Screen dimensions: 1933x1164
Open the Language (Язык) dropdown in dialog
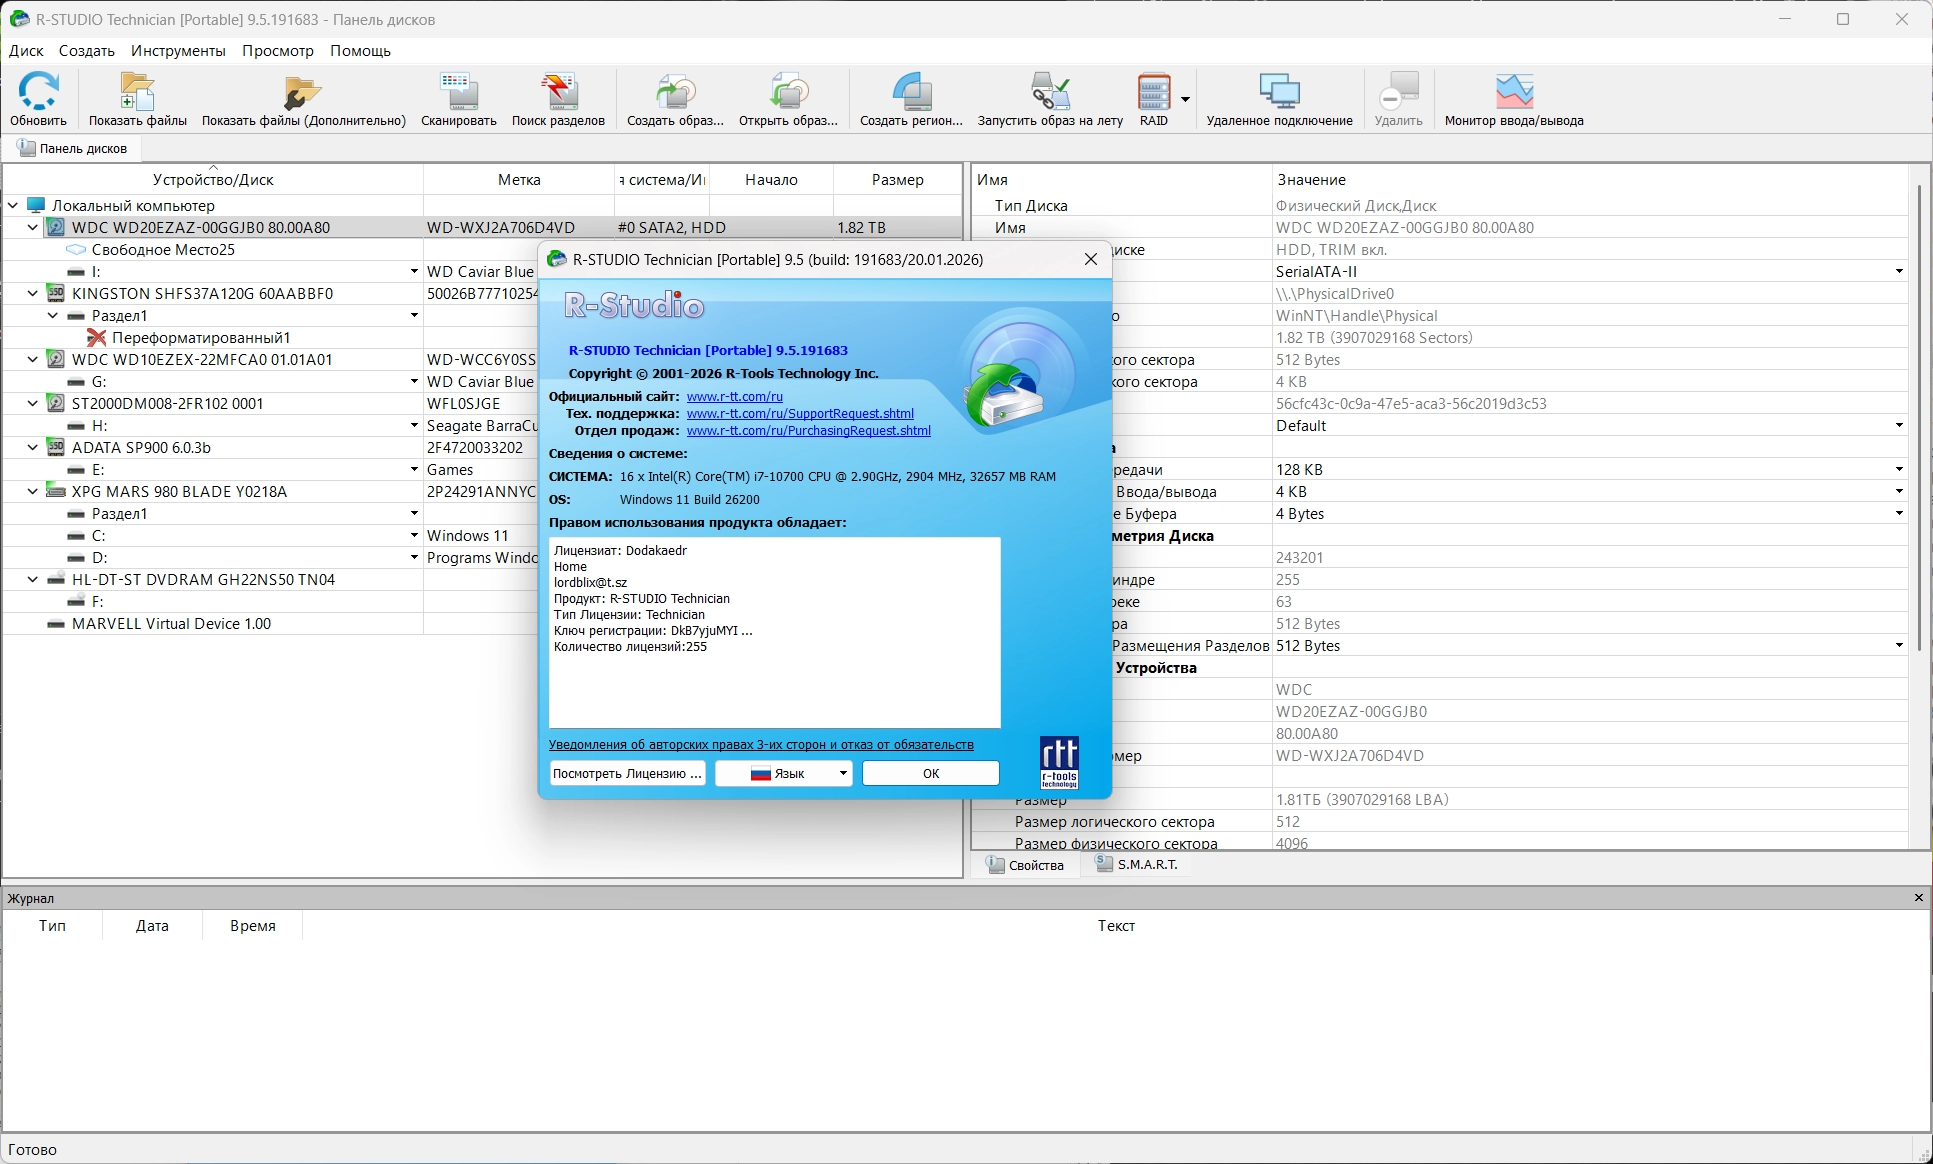[x=783, y=773]
